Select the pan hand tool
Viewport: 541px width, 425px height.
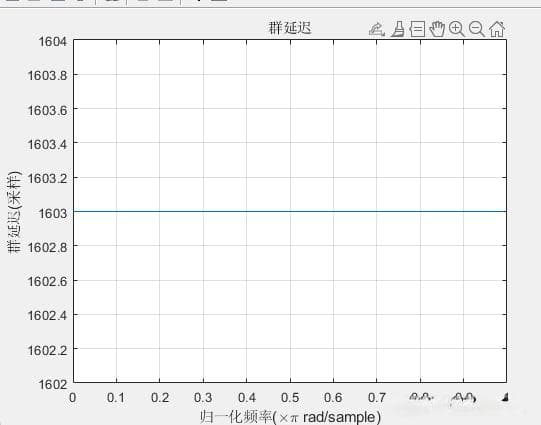[437, 29]
